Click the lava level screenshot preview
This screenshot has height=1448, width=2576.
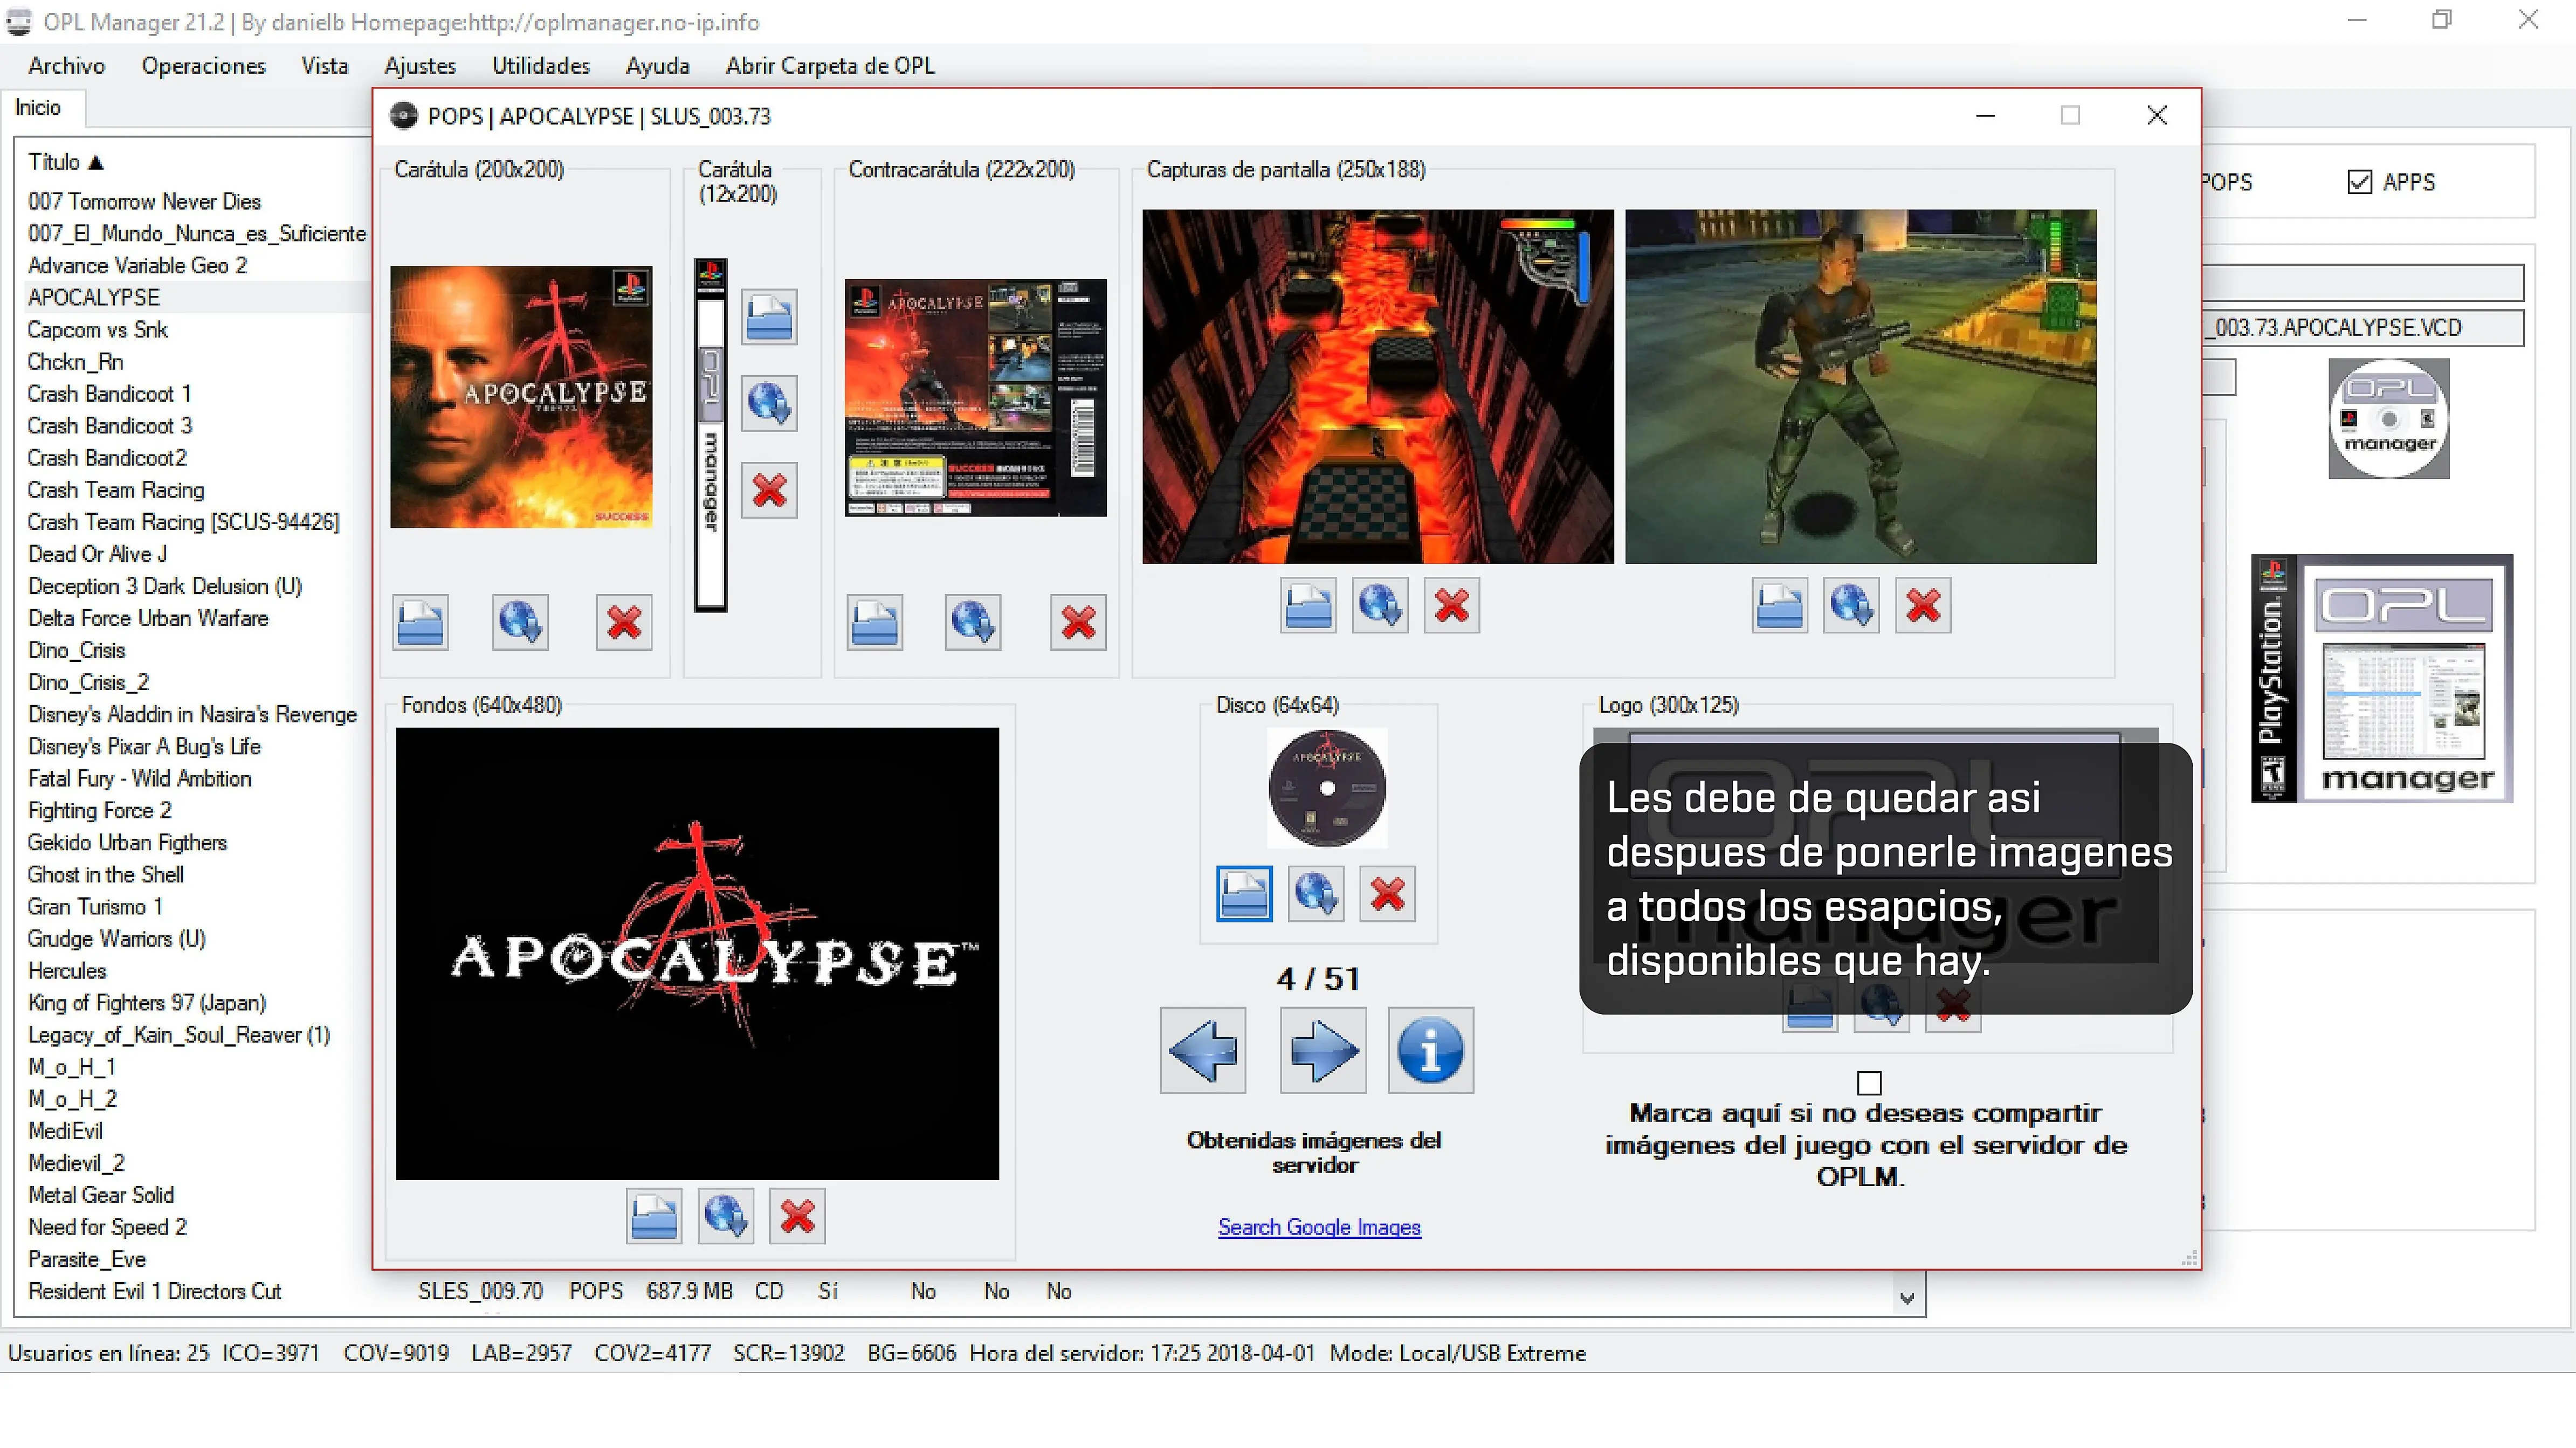(x=1378, y=386)
